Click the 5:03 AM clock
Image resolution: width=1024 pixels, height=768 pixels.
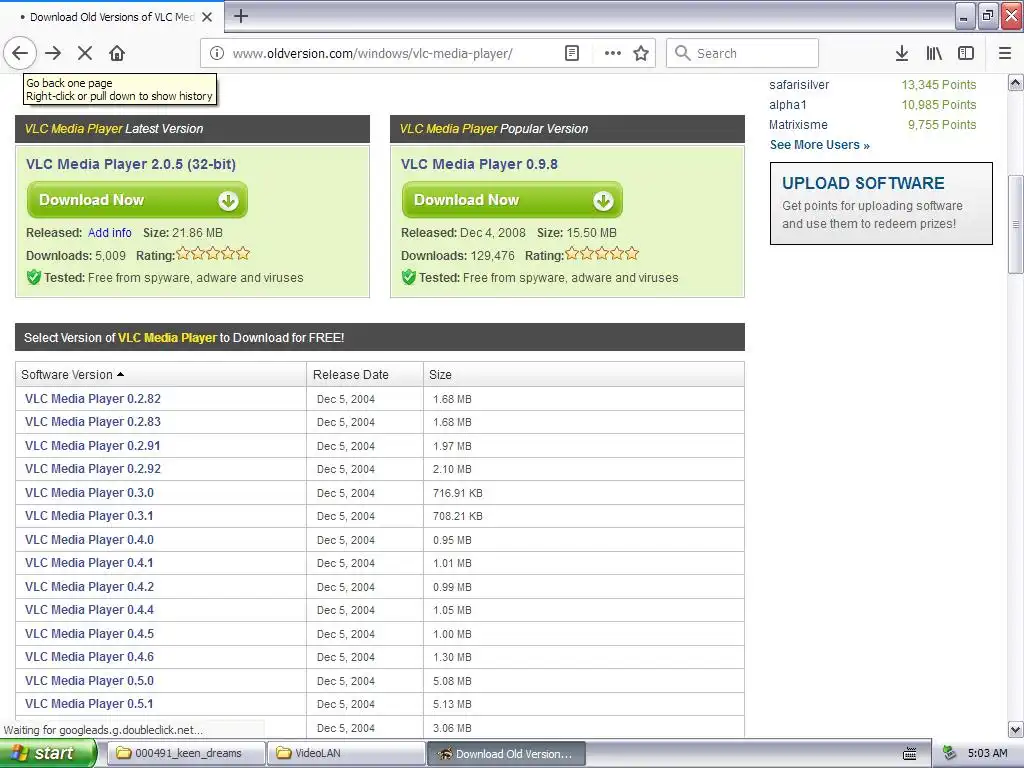tap(987, 753)
